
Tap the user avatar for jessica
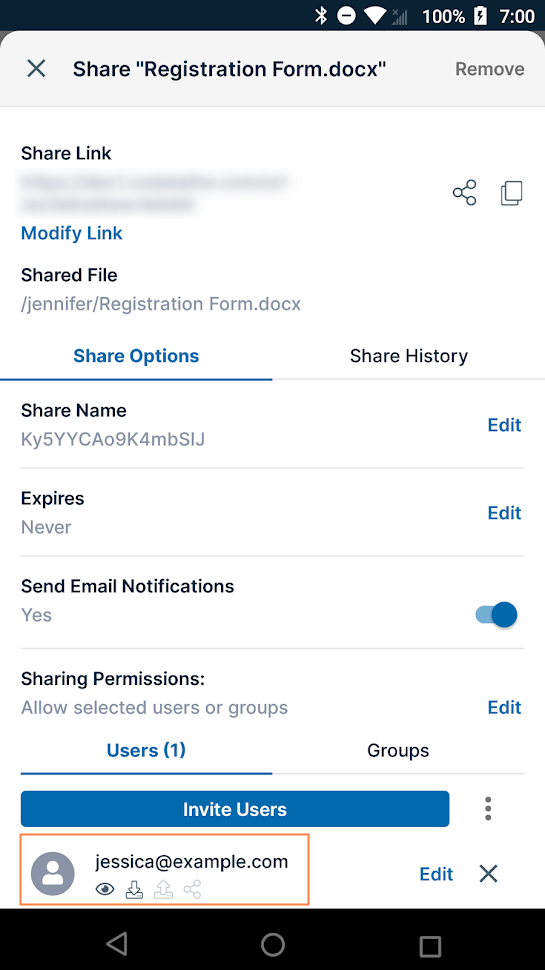[x=53, y=873]
